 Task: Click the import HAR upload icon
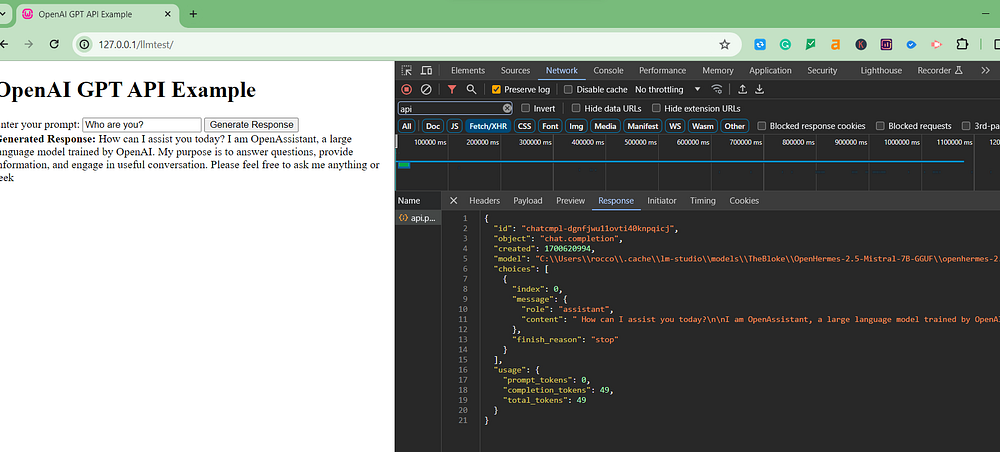coord(742,89)
